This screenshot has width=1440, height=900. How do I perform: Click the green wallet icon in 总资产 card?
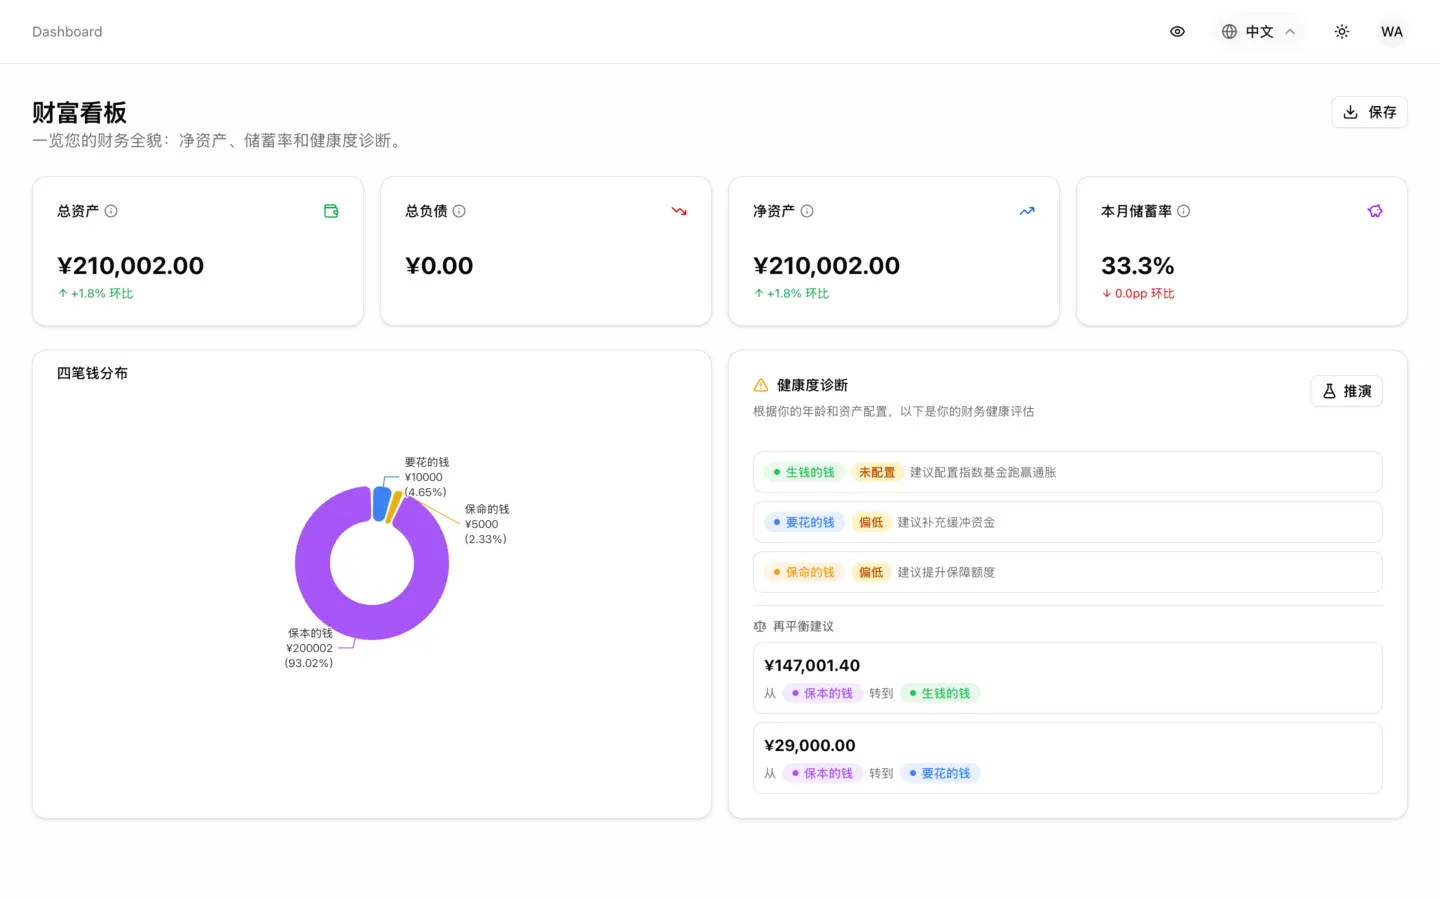(x=331, y=211)
